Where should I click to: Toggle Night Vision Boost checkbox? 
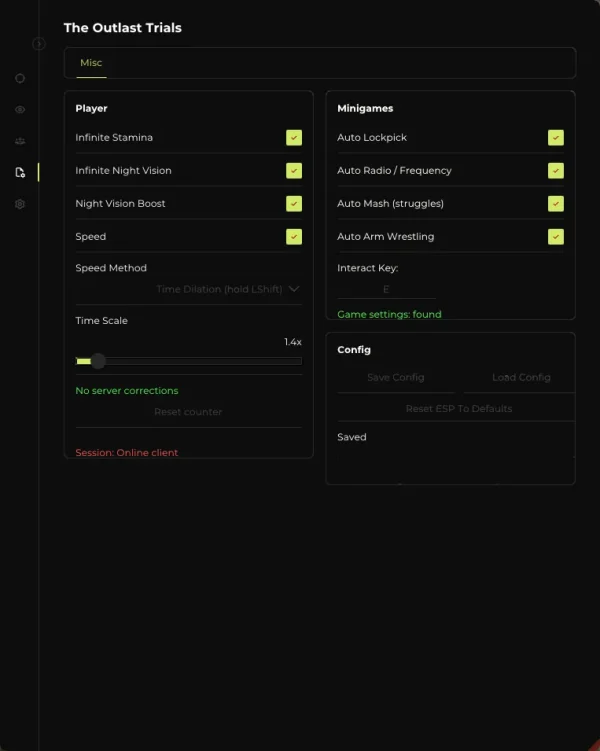coord(294,204)
